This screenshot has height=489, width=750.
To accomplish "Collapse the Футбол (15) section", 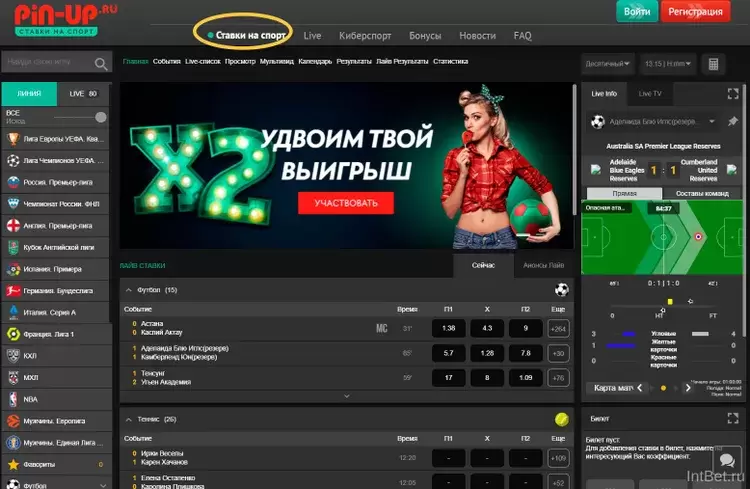I will click(x=129, y=290).
